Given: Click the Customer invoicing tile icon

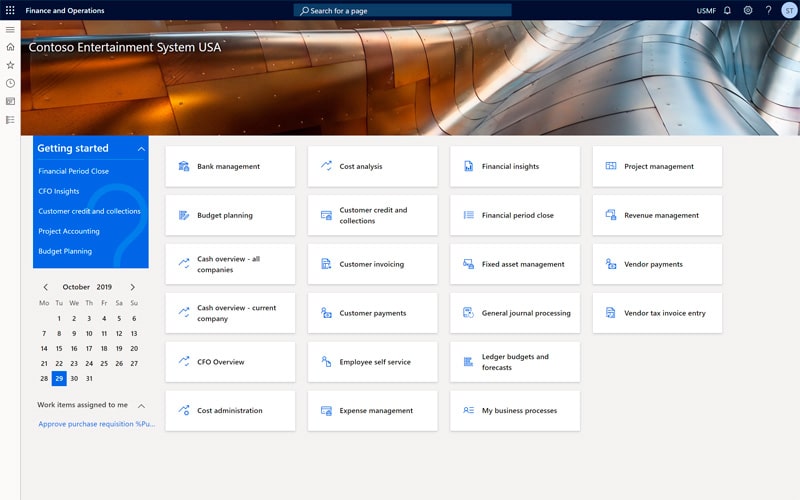Looking at the screenshot, I should click(326, 264).
